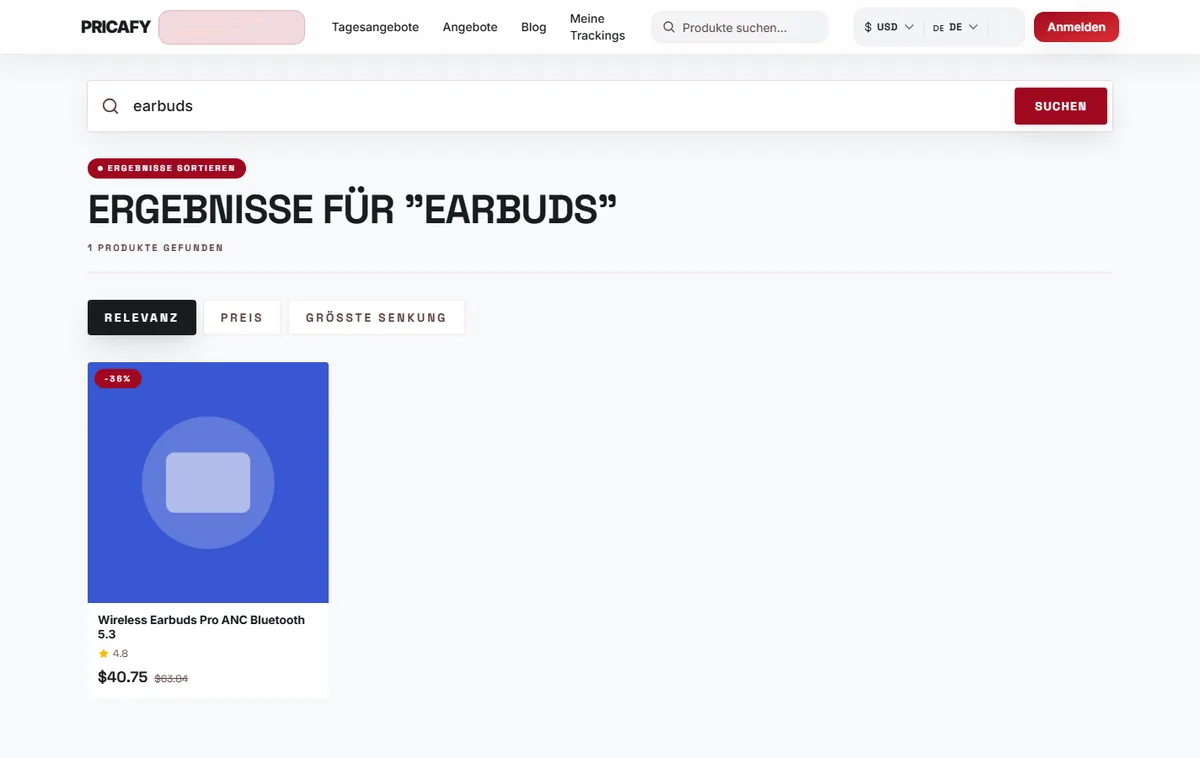Click the $40.75 price
1200x758 pixels.
coord(123,677)
